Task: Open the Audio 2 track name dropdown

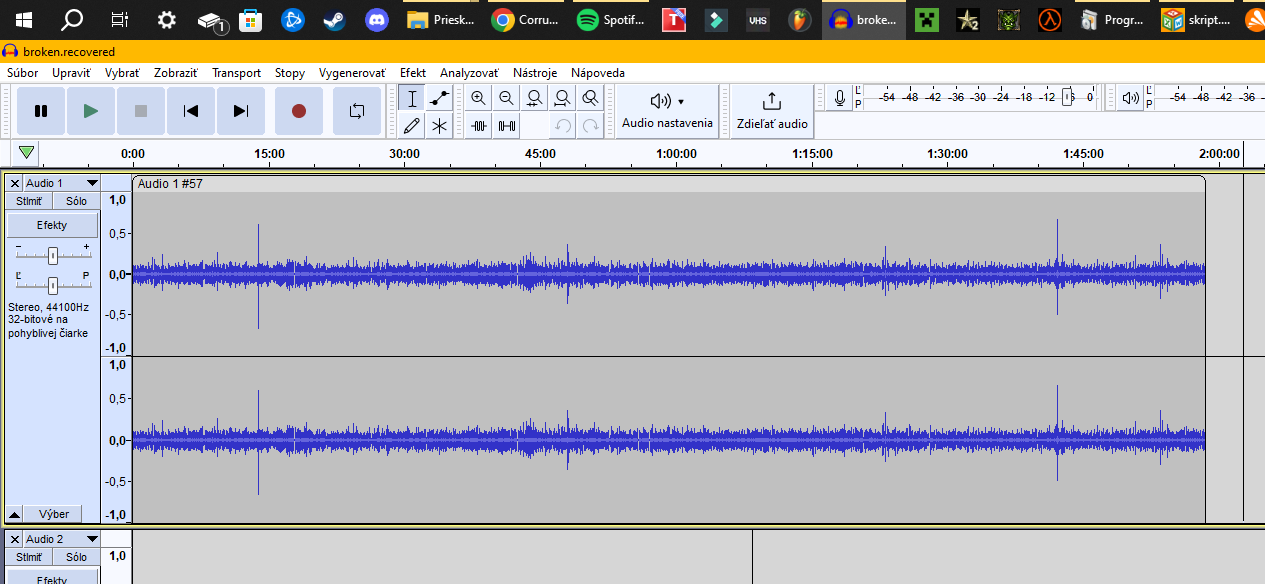Action: pyautogui.click(x=62, y=539)
